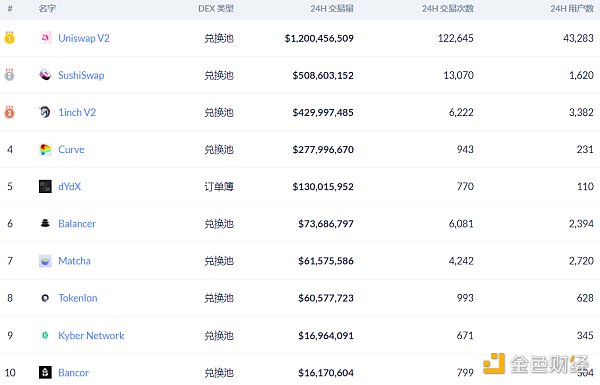The height and width of the screenshot is (385, 600).
Task: Click the bronze third-place medal icon
Action: [10, 112]
